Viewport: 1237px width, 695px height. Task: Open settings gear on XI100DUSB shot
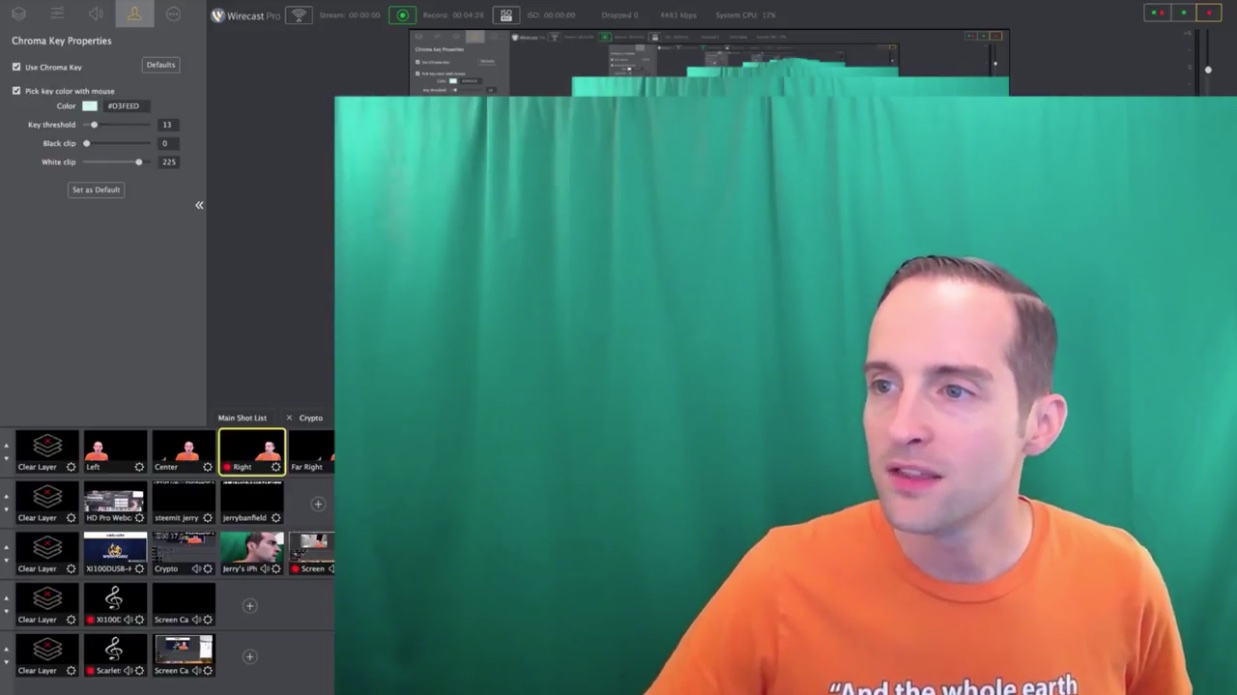click(x=139, y=569)
